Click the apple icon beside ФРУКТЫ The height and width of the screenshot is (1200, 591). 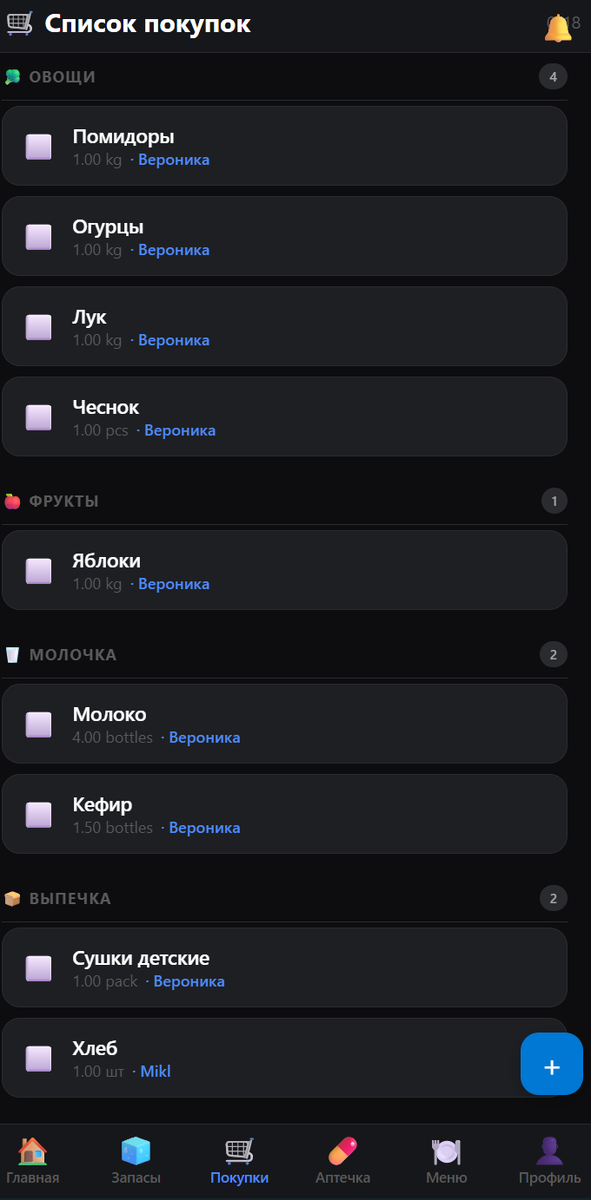[x=14, y=501]
